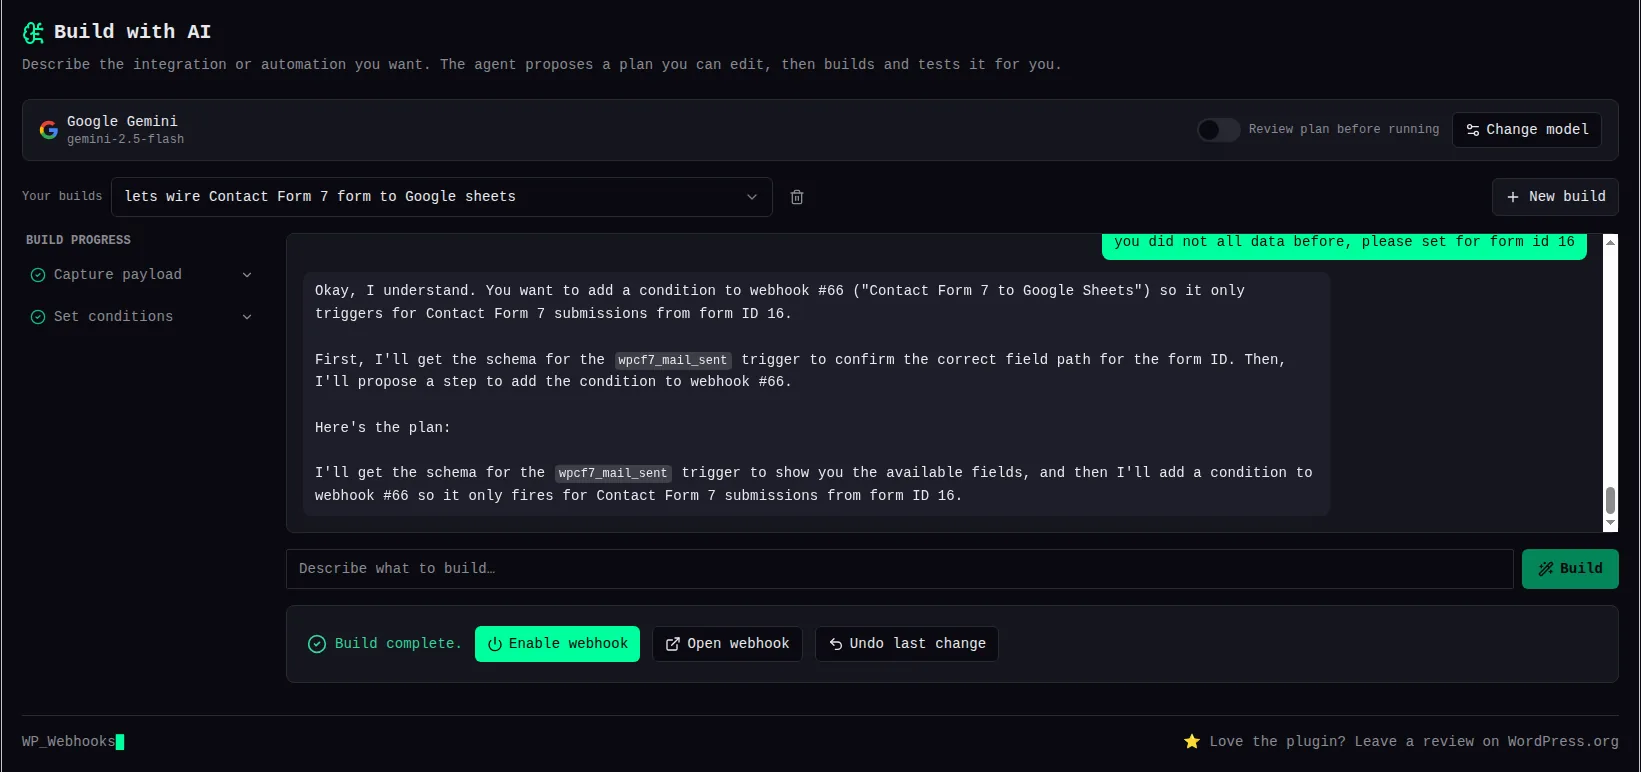Click the Capture payload checkmark icon

pos(38,275)
